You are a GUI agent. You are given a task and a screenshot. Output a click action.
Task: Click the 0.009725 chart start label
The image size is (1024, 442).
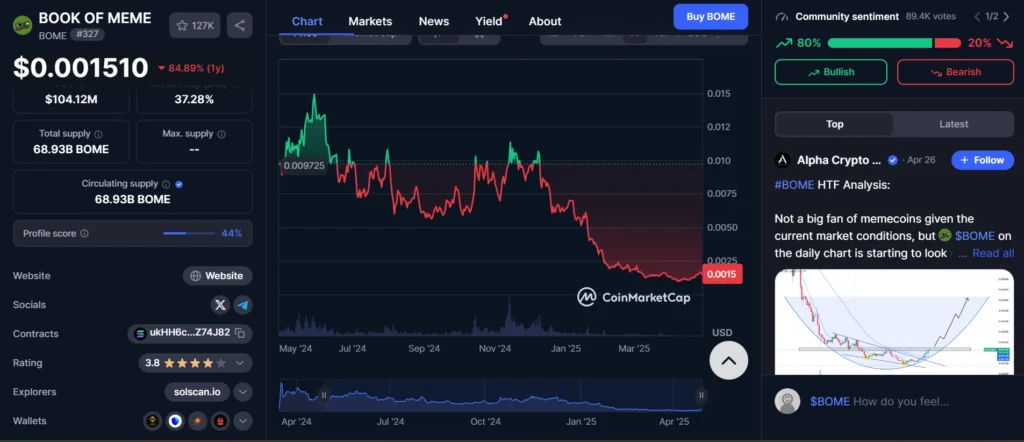[303, 166]
